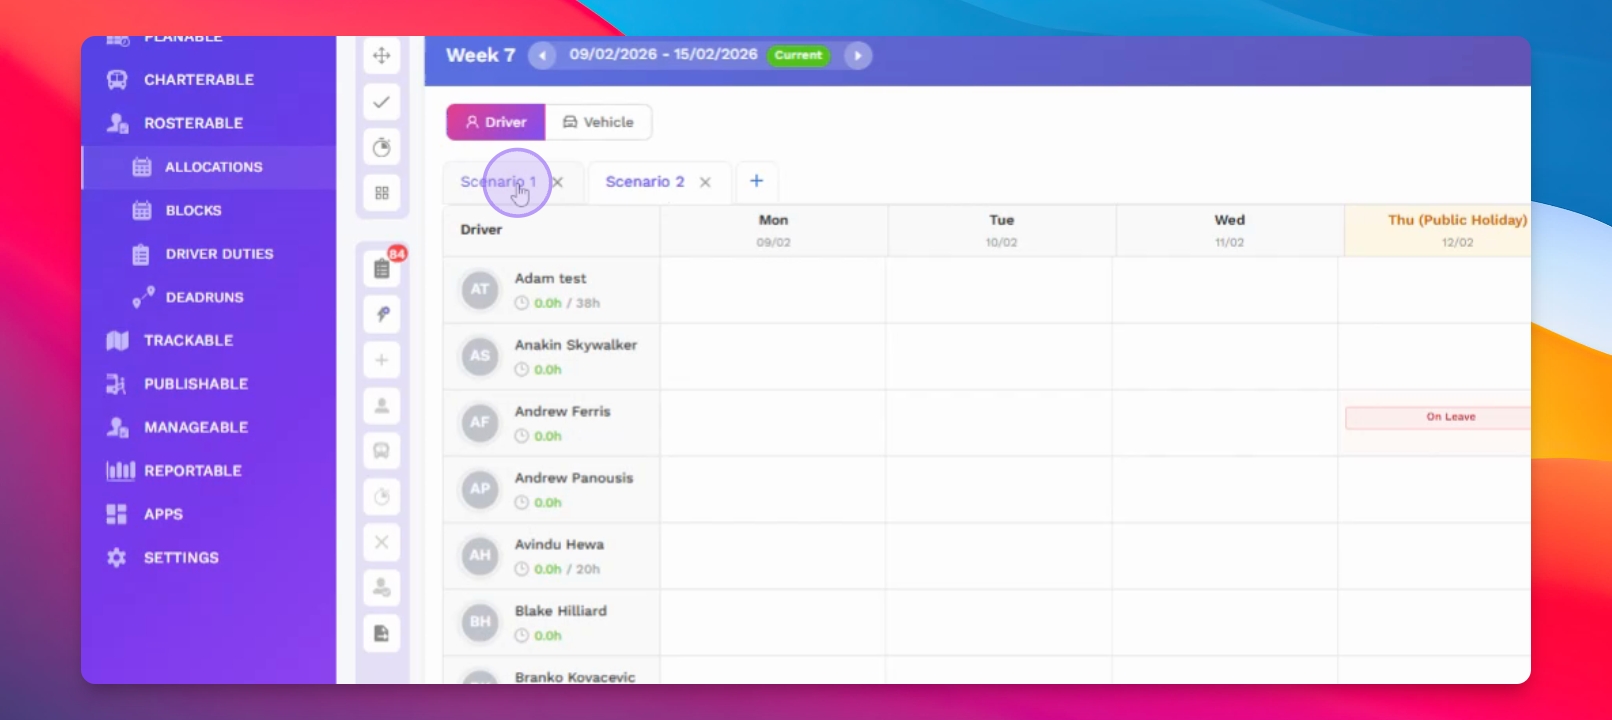Click the stopwatch tool icon
Viewport: 1612px width, 720px height.
[x=381, y=148]
